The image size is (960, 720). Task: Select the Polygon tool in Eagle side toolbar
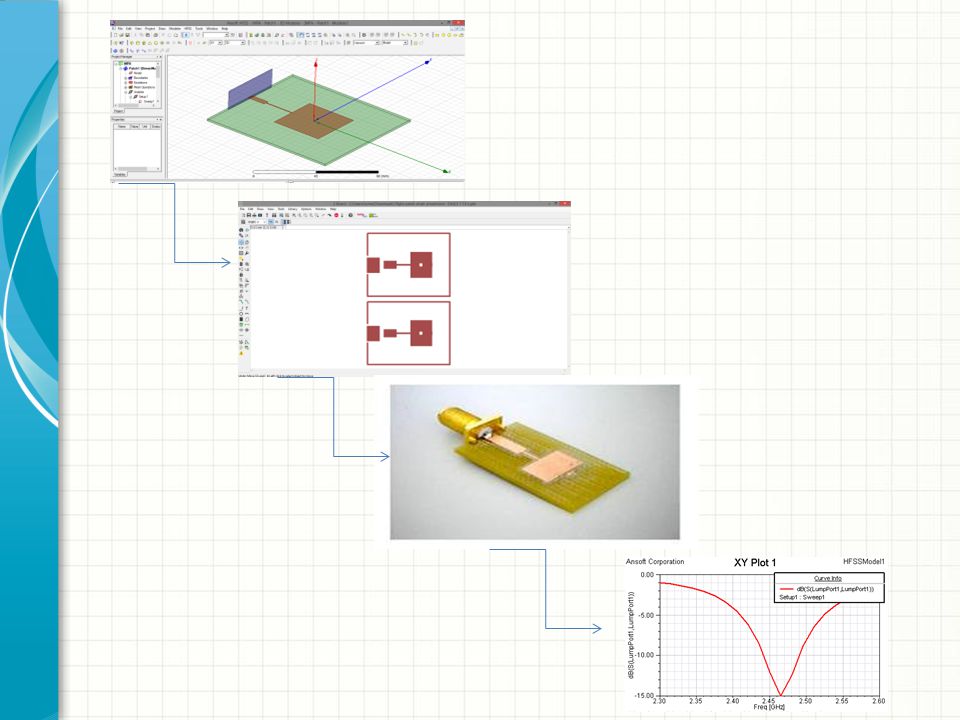tap(247, 319)
